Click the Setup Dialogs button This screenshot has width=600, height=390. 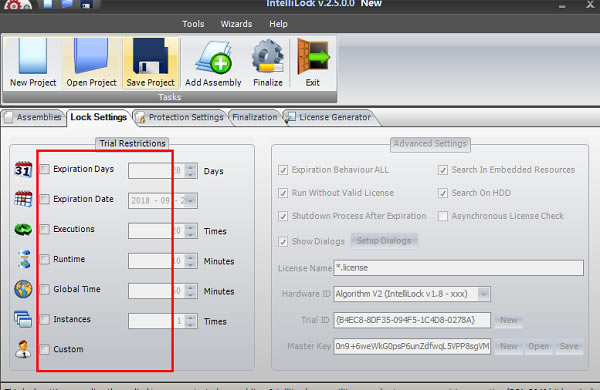point(384,241)
